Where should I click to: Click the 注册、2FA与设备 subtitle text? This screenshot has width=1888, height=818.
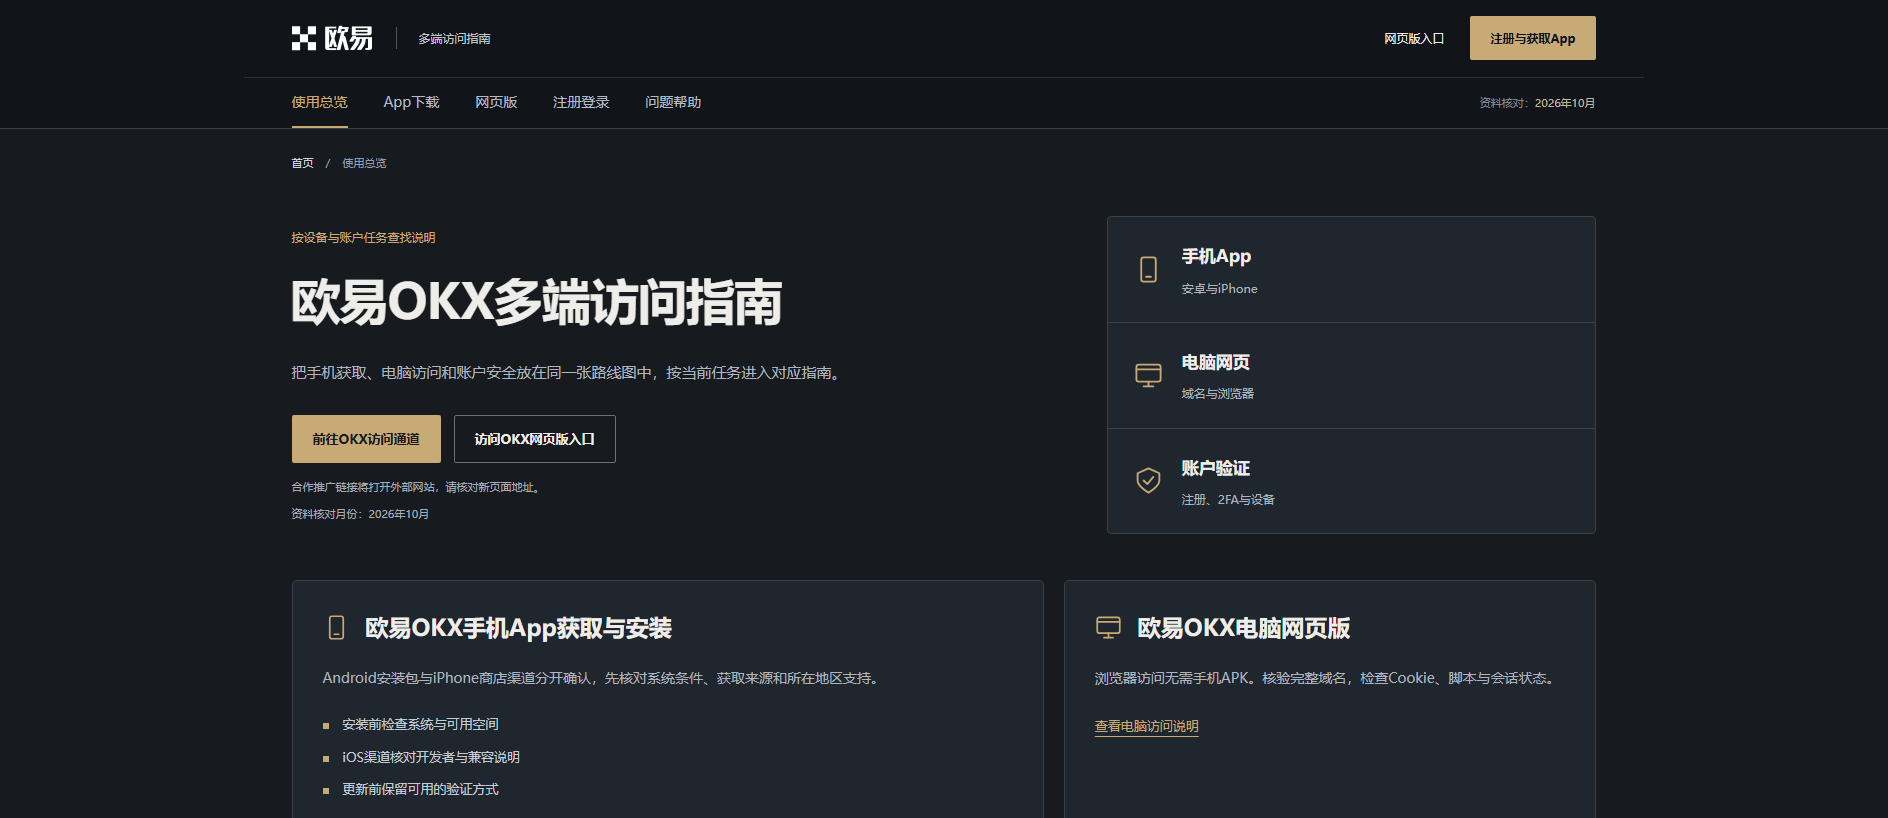[x=1228, y=500]
